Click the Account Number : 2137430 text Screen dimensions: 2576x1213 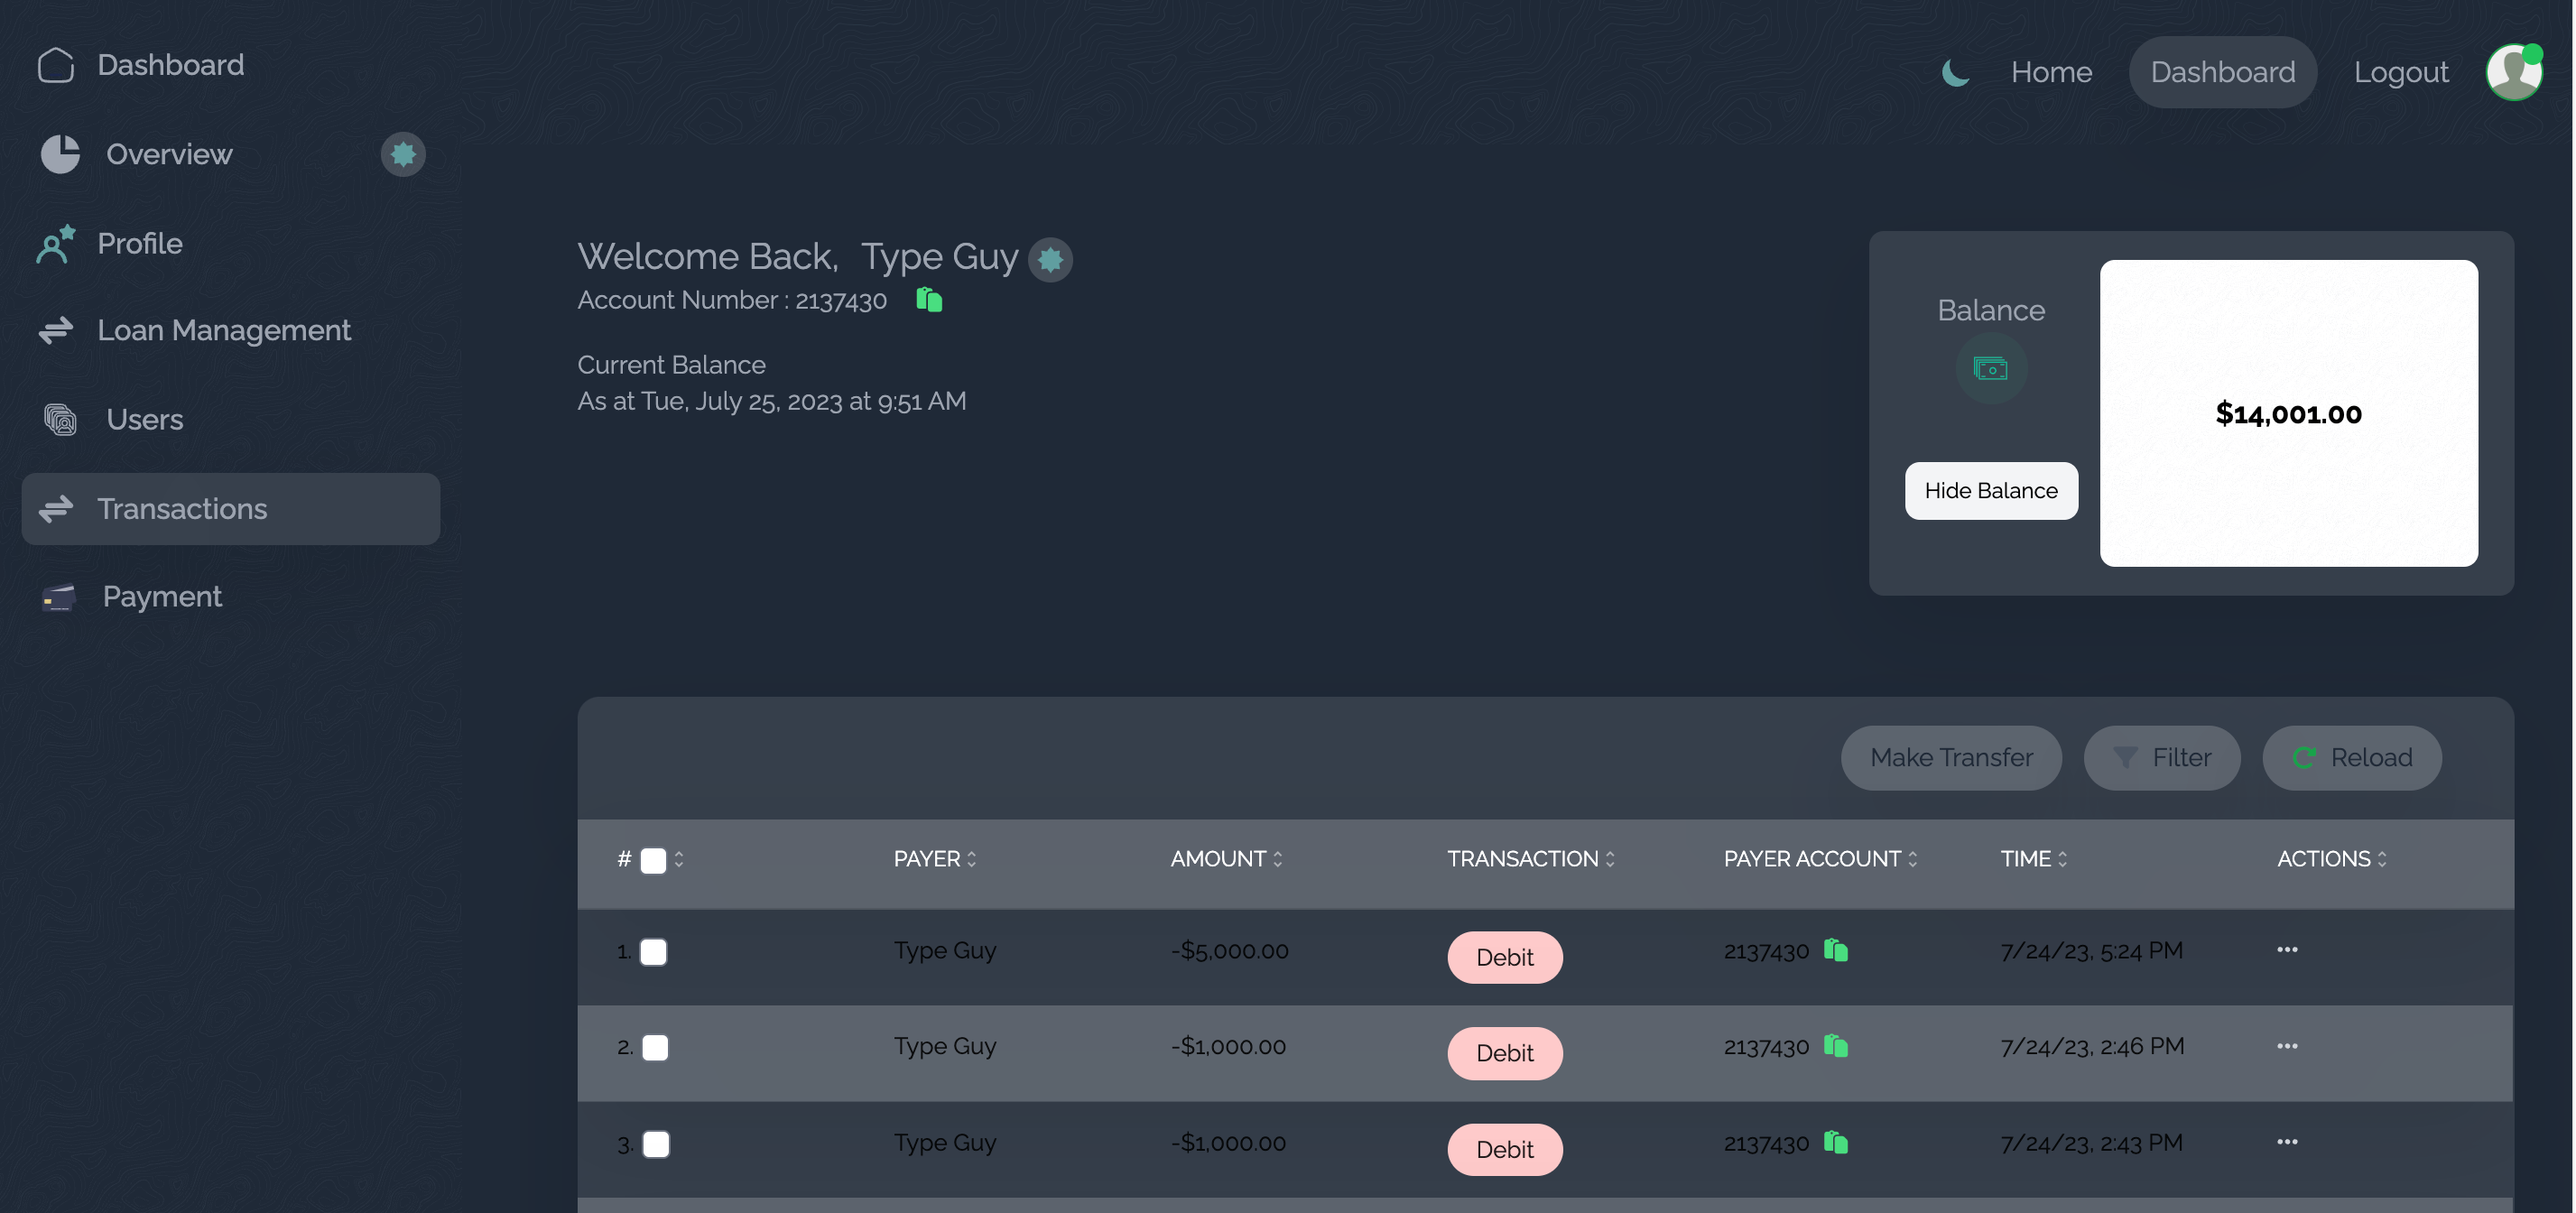[x=732, y=300]
